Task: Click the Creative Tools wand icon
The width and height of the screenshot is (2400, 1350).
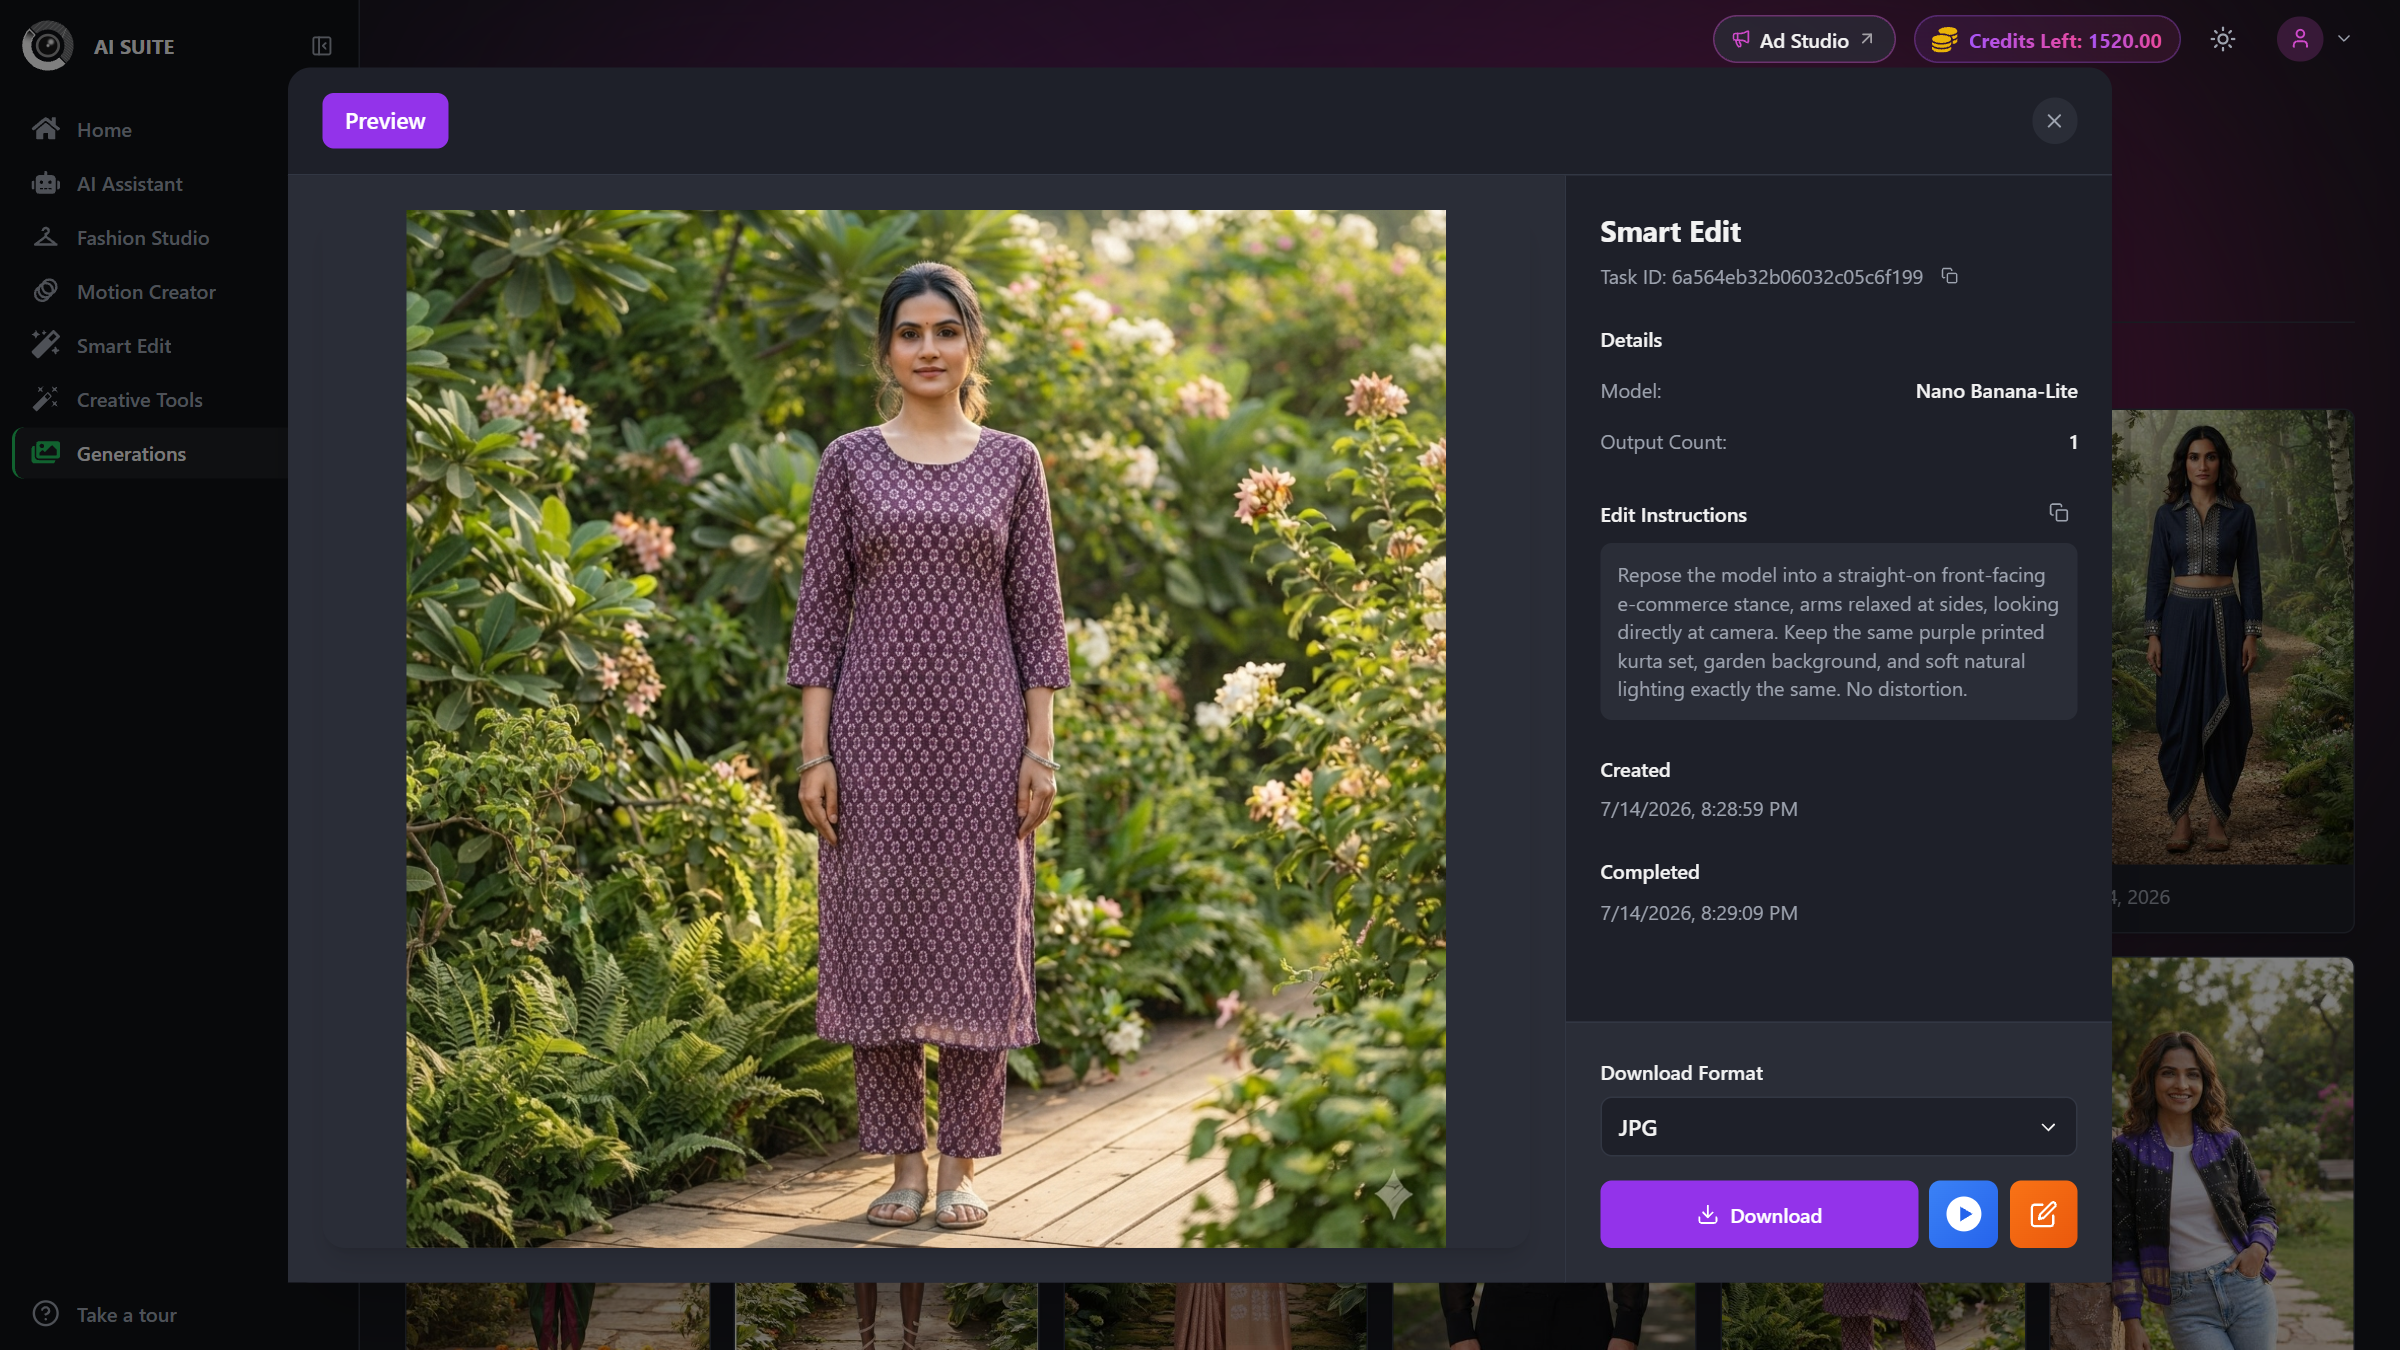Action: pyautogui.click(x=46, y=399)
